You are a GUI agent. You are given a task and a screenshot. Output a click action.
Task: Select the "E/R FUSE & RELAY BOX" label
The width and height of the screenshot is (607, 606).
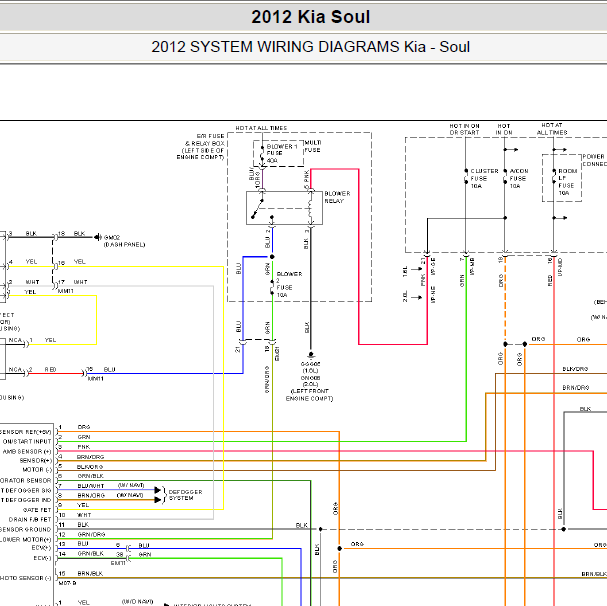click(204, 140)
